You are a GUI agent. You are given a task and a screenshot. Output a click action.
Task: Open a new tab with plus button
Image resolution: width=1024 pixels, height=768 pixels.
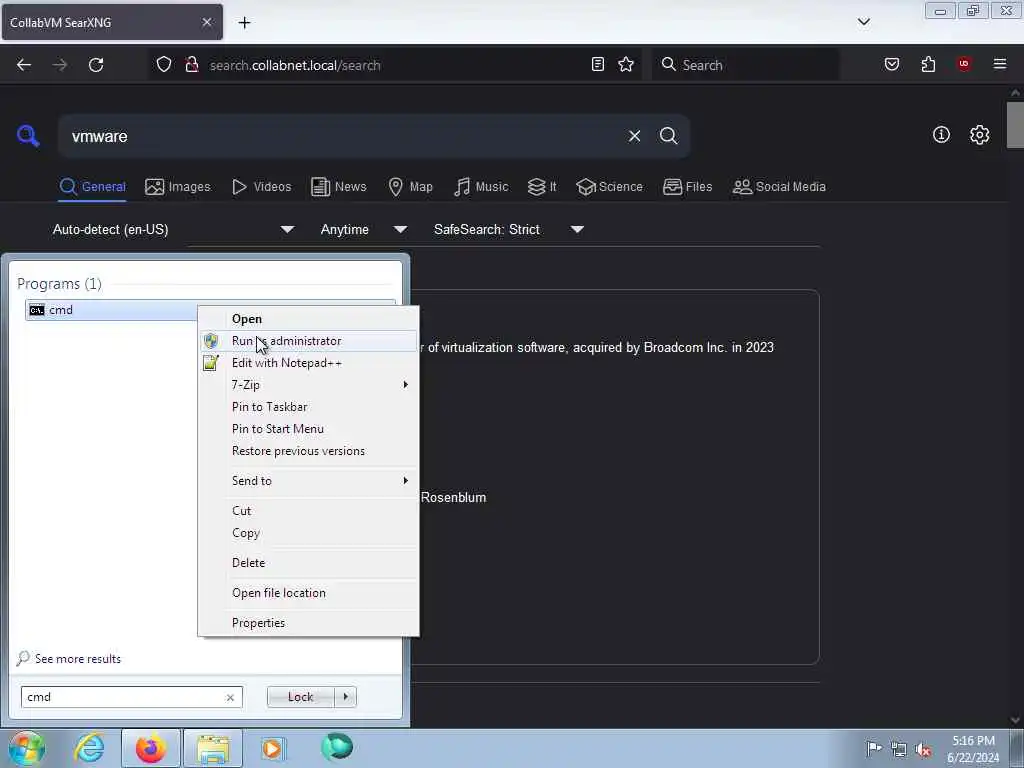pyautogui.click(x=244, y=23)
